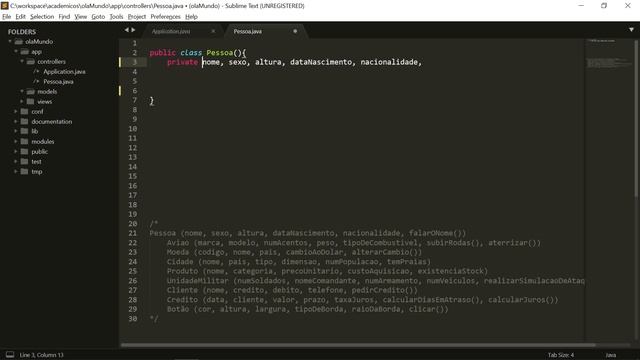Screen dimensions: 640x360
Task: Click 'Botão' in the comment on line 29
Action: pos(178,309)
